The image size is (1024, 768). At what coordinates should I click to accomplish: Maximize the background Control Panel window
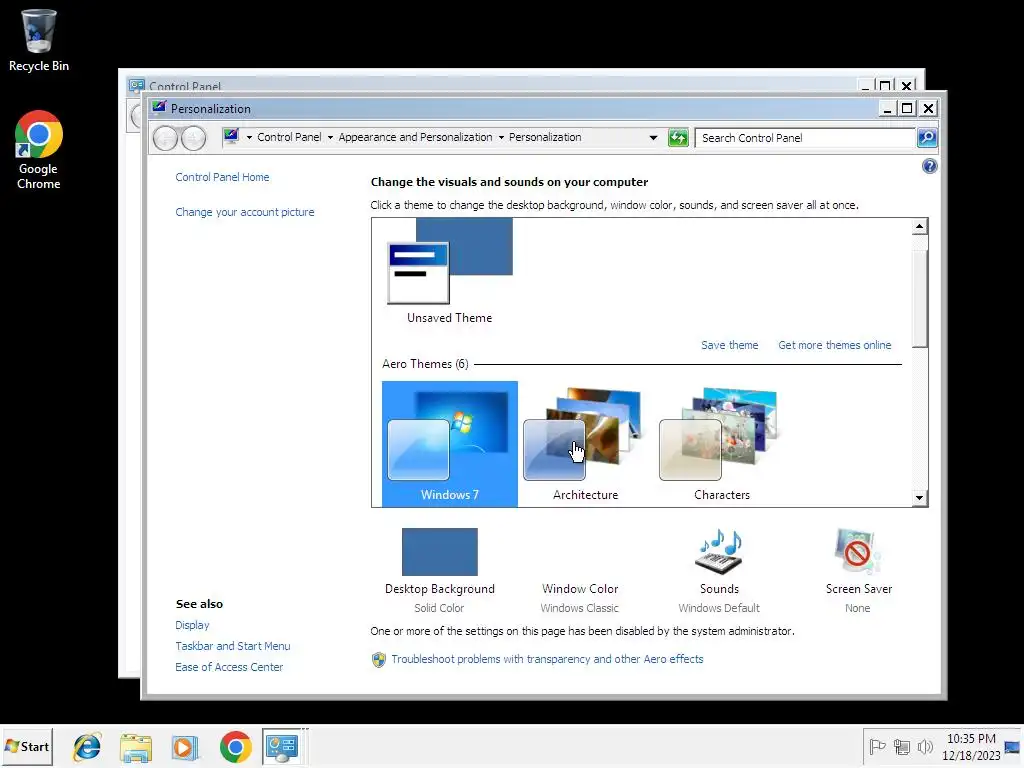(x=885, y=86)
